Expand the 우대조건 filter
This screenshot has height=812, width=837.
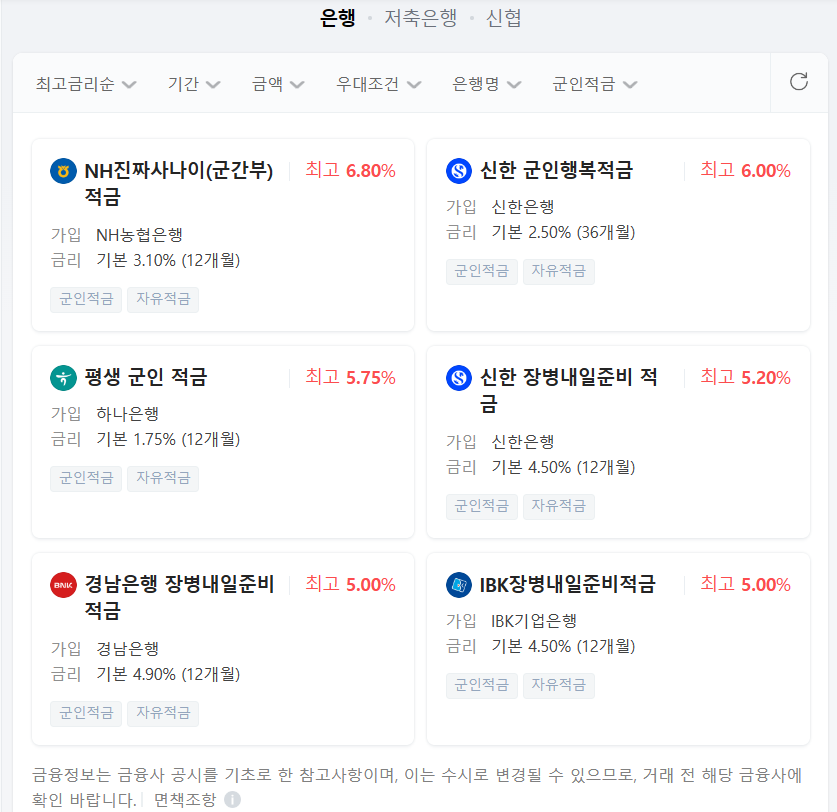[x=378, y=84]
